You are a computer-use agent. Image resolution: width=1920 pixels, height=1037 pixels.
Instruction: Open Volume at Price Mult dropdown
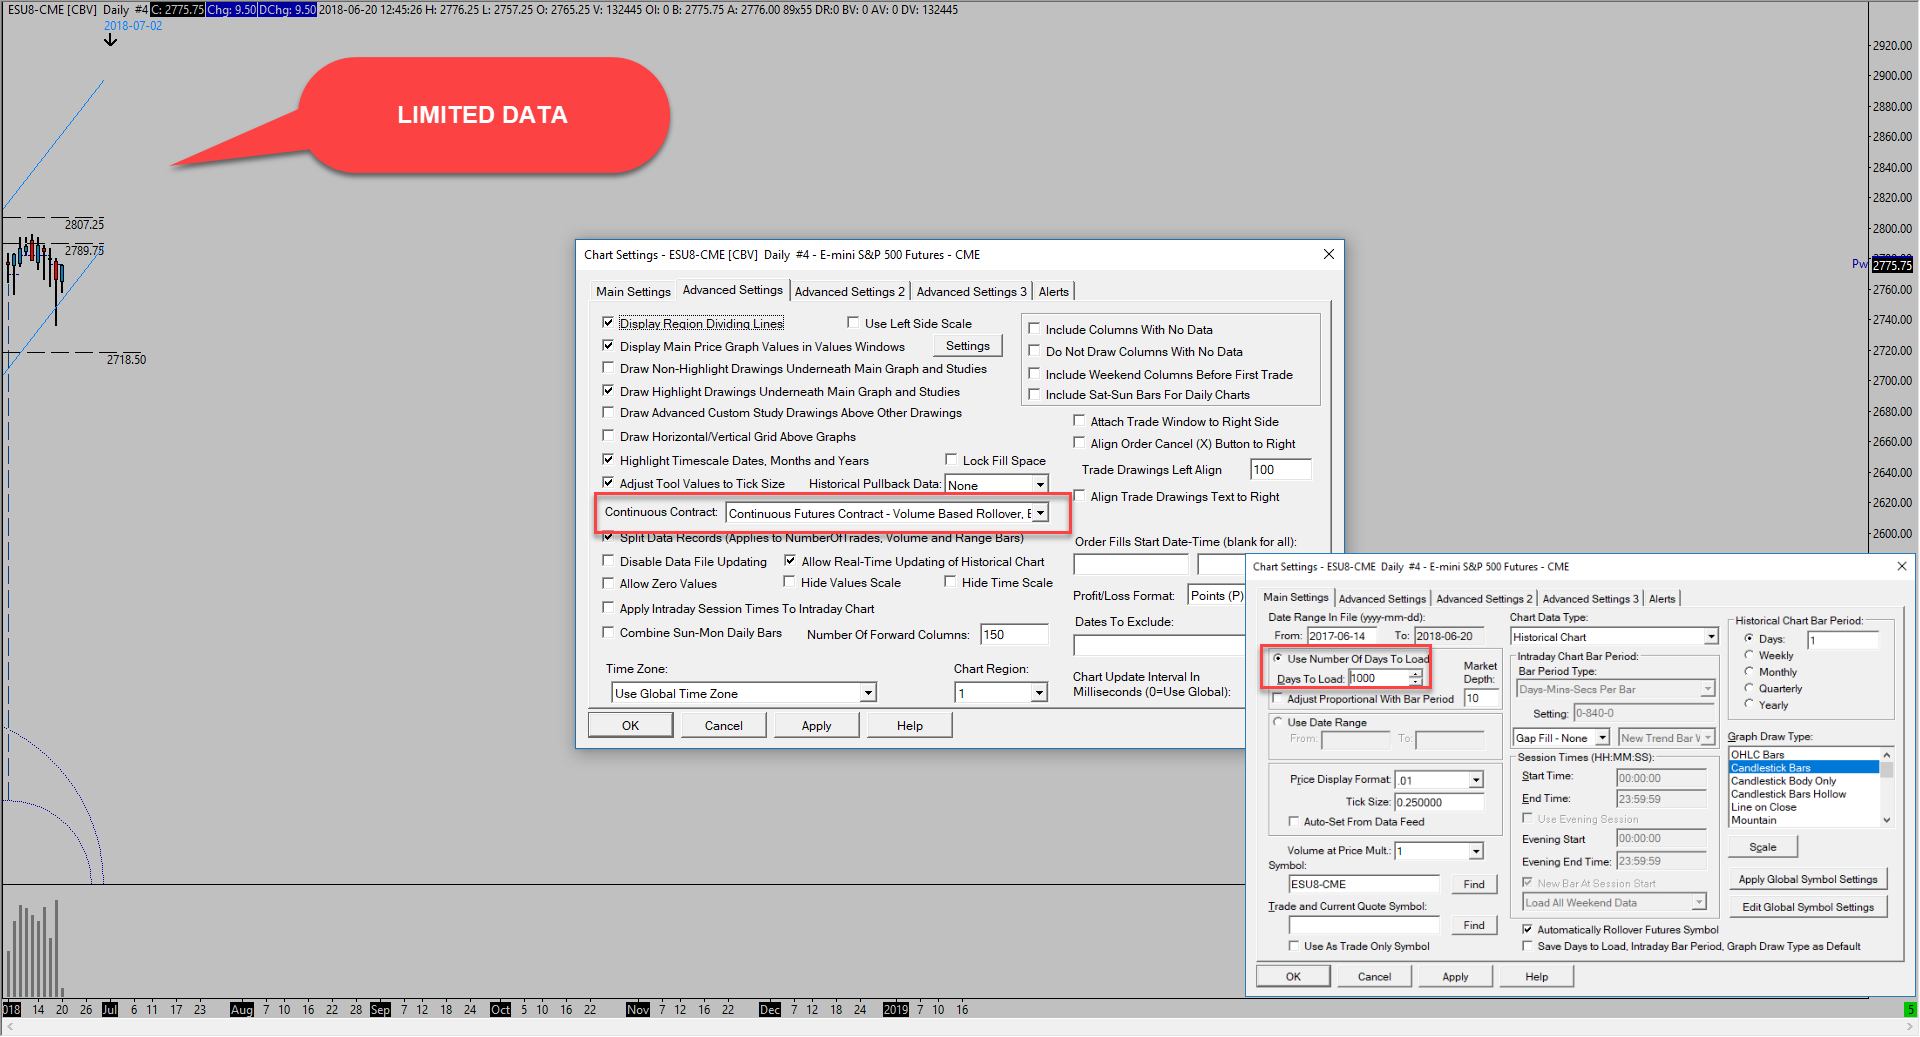pos(1476,851)
